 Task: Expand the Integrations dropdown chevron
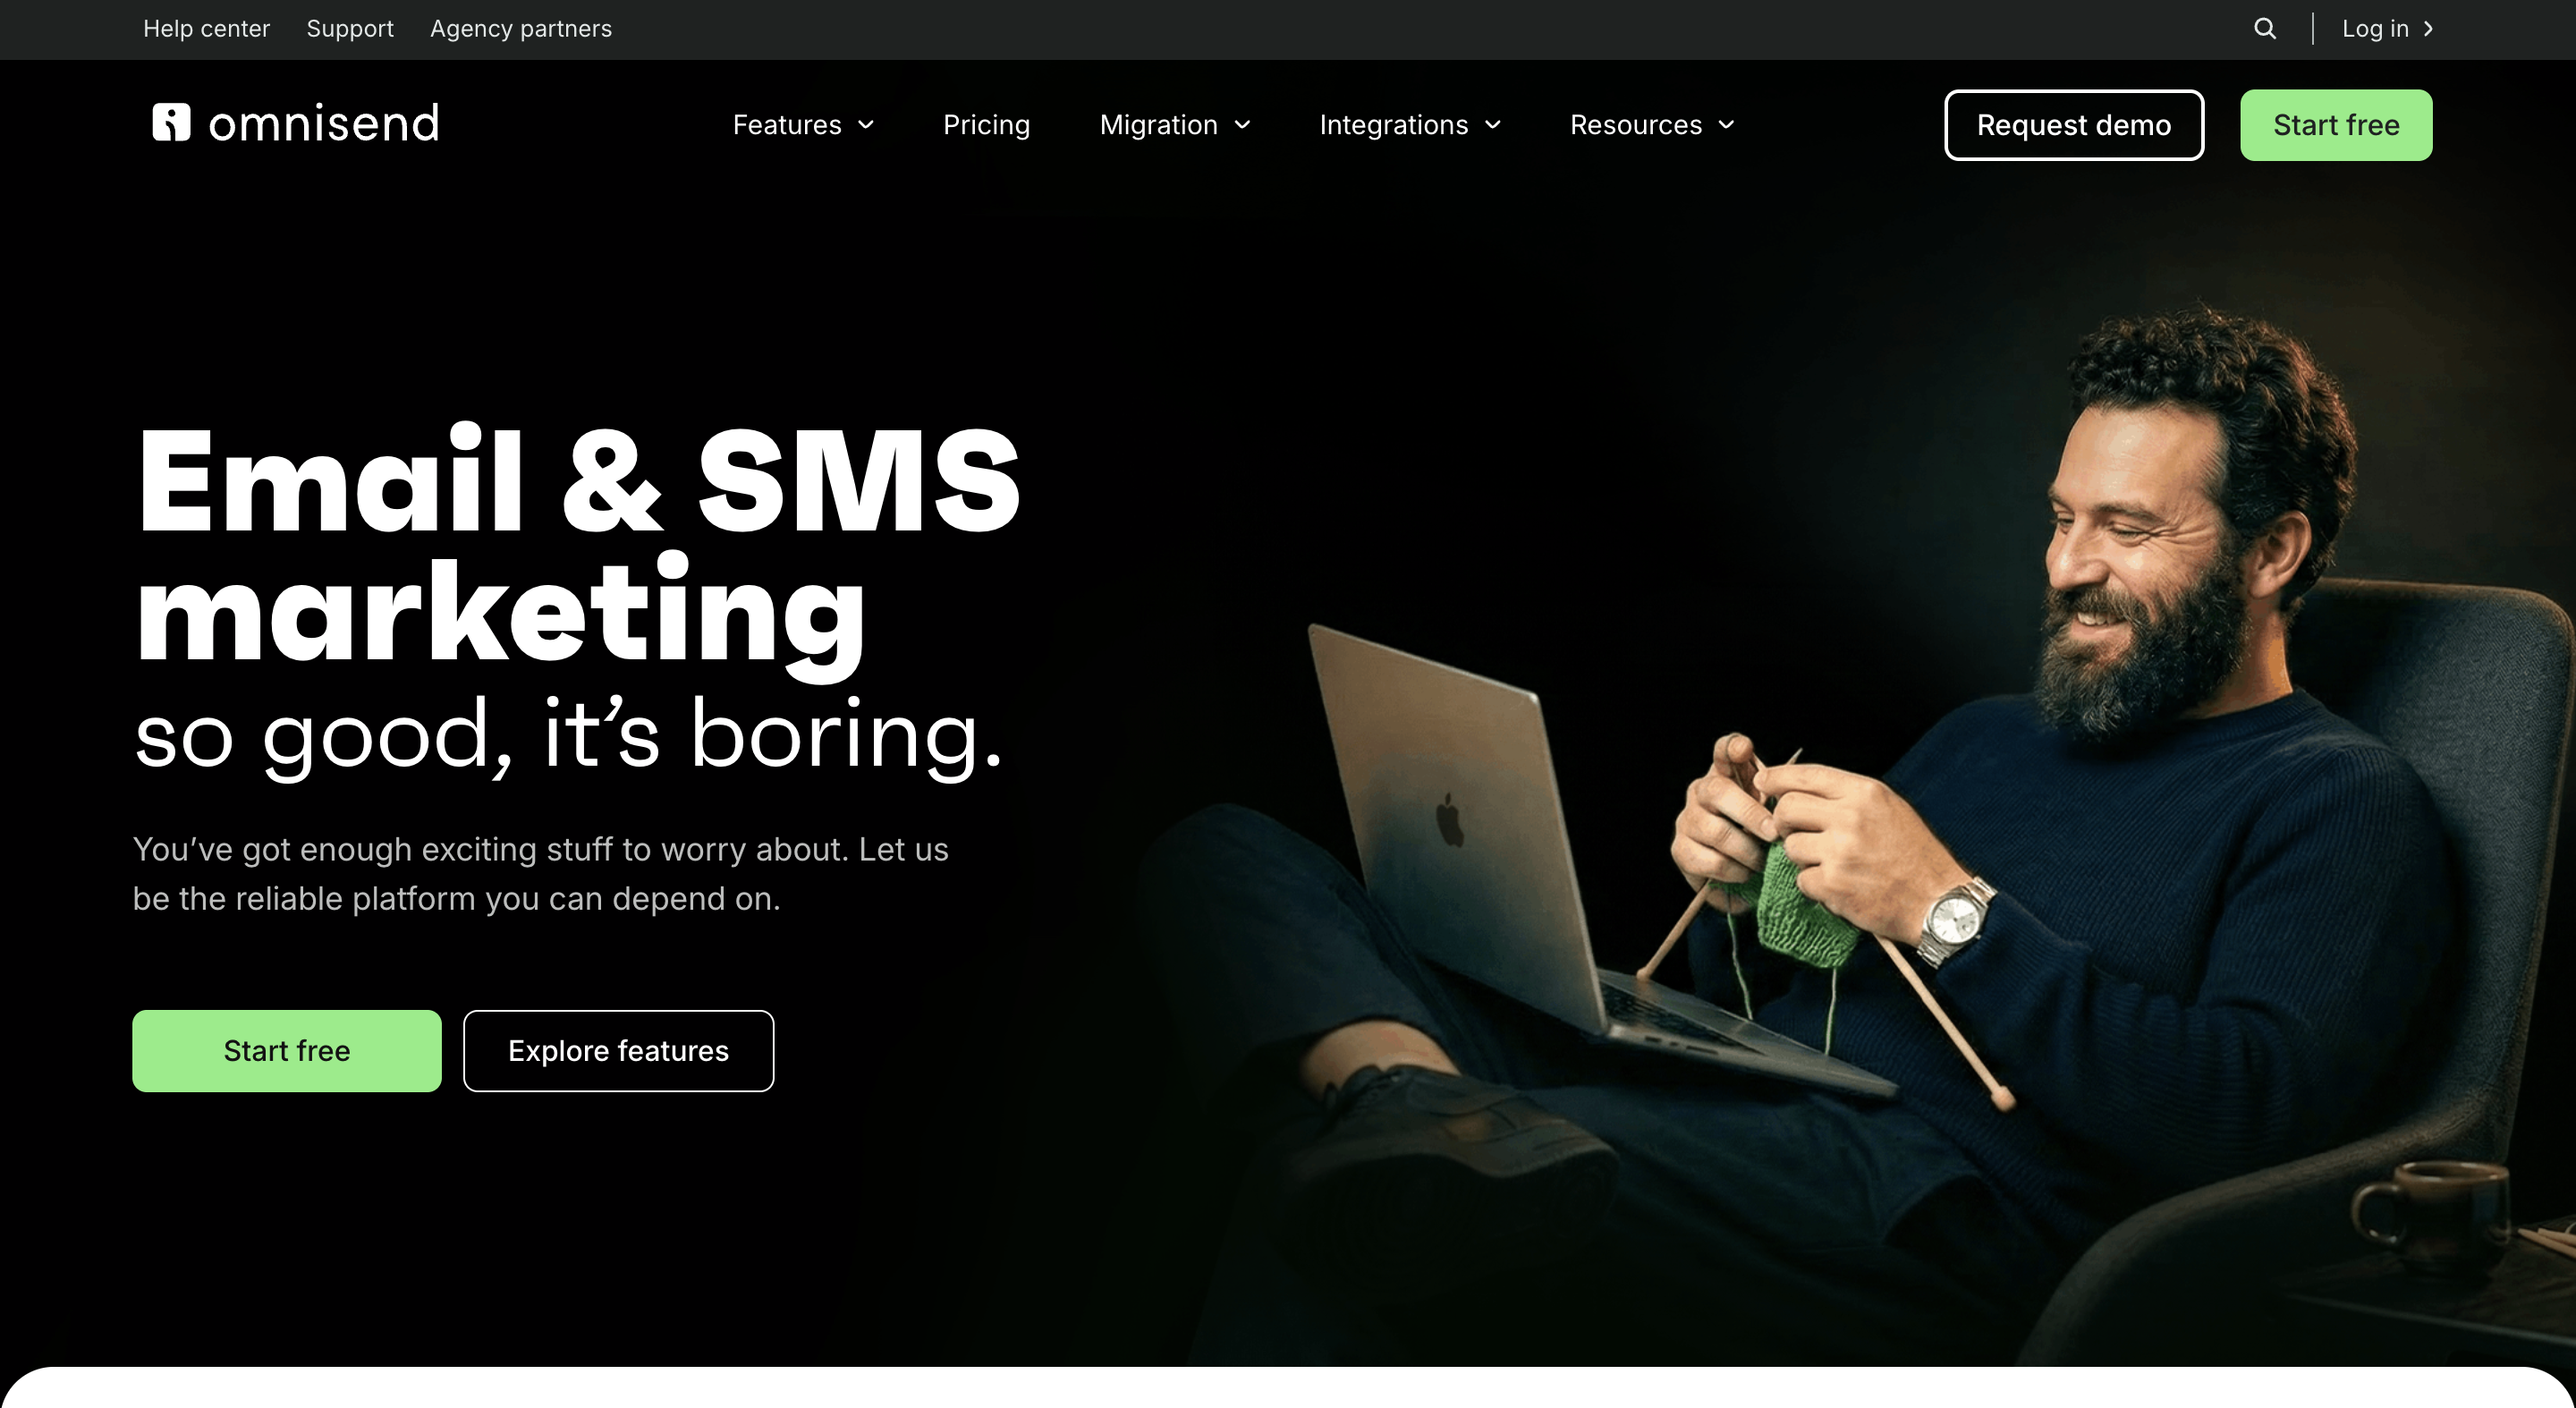point(1493,125)
